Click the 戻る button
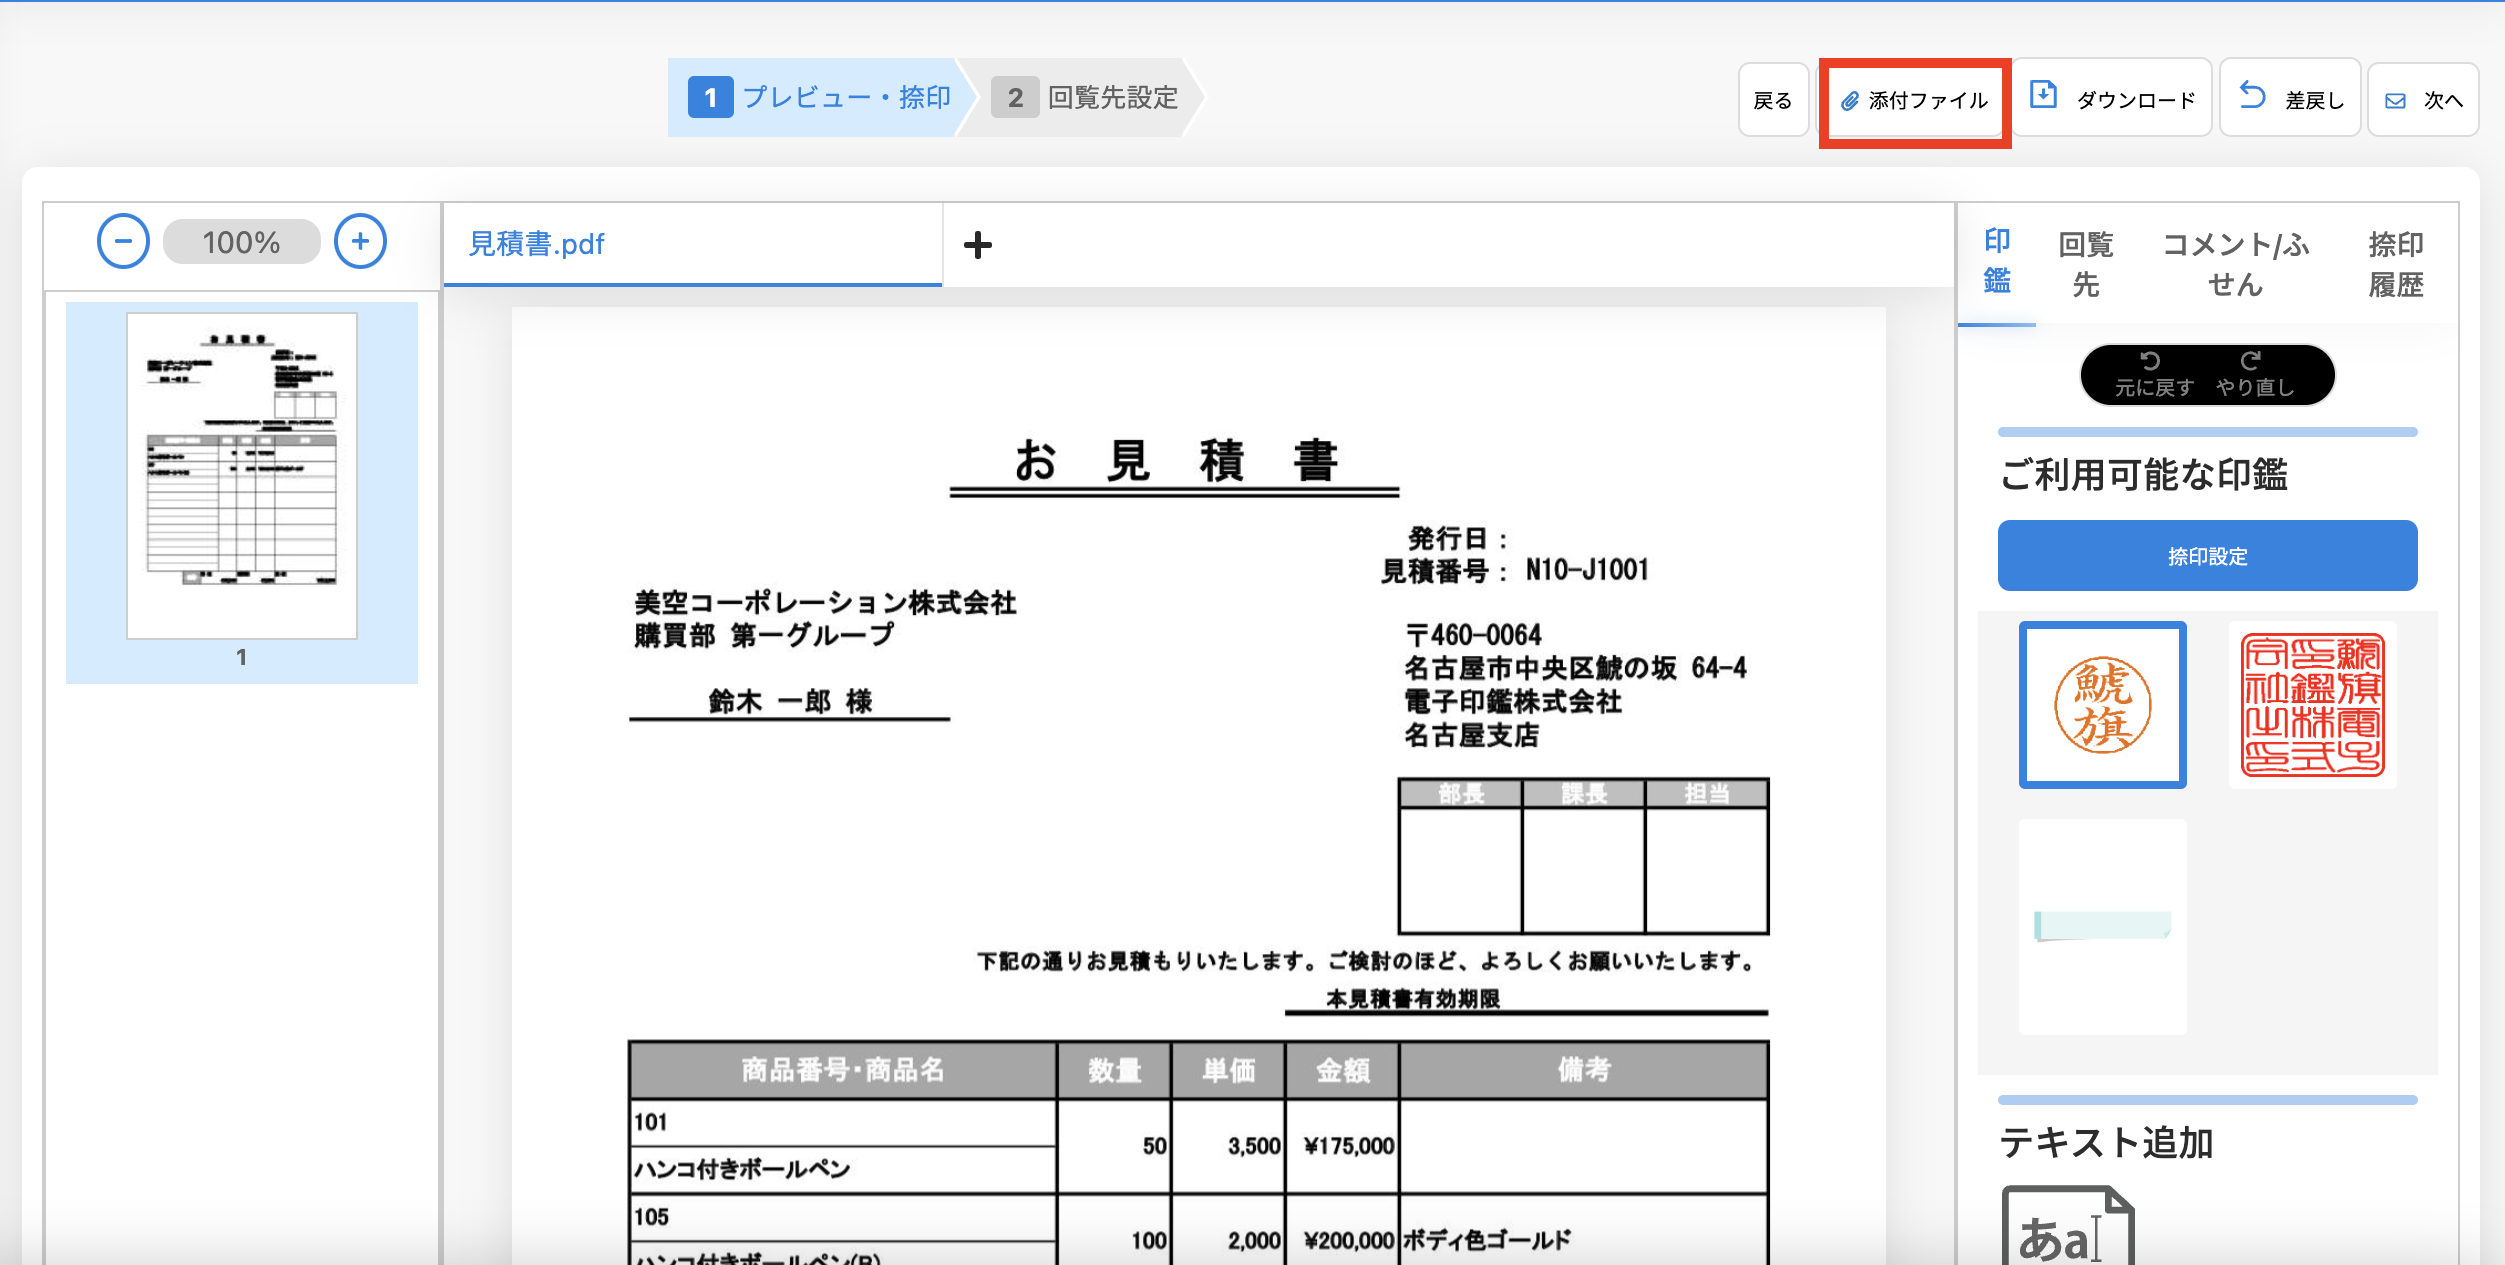The width and height of the screenshot is (2505, 1265). tap(1773, 100)
